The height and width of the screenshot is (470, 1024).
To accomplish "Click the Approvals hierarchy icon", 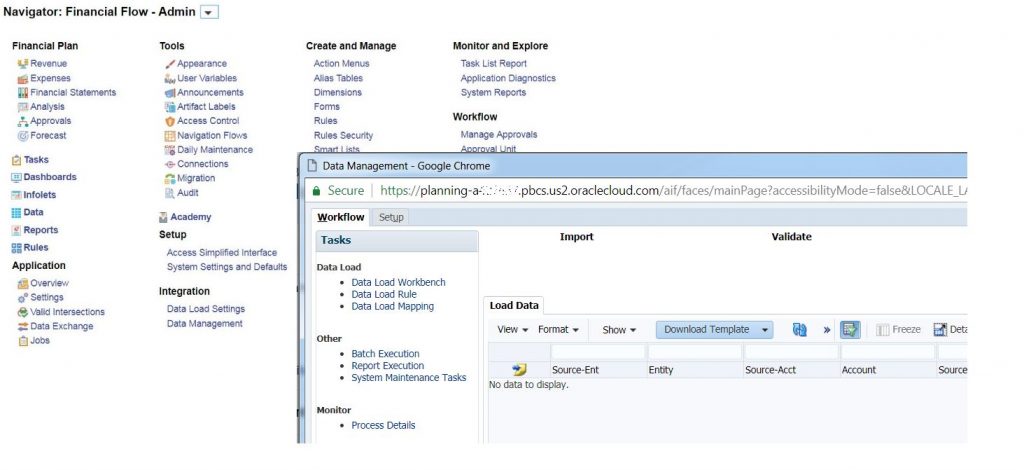I will coord(23,121).
